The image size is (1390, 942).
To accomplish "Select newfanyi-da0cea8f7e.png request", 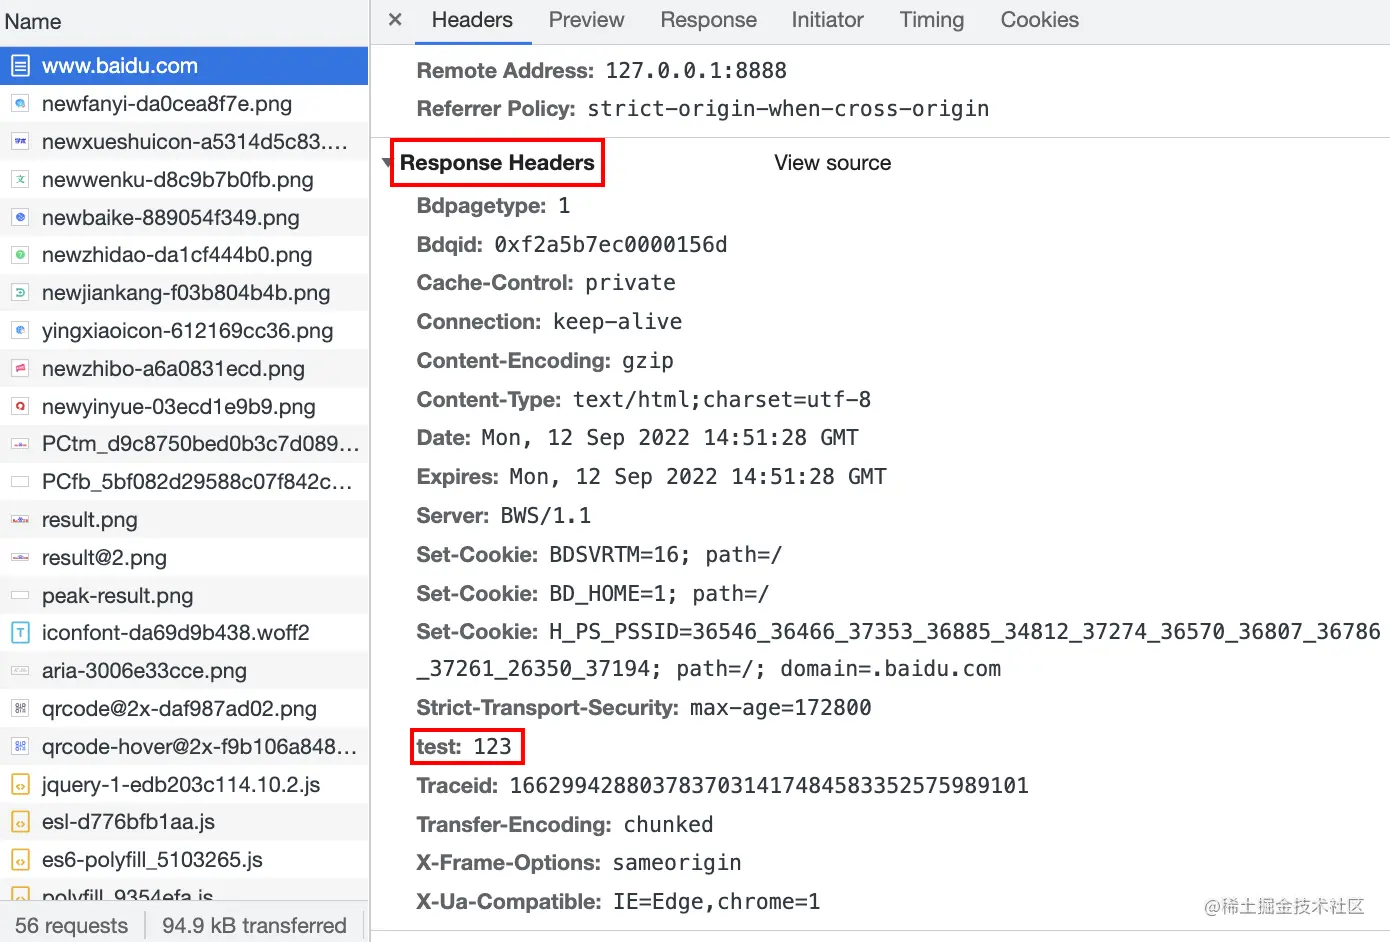I will click(x=184, y=104).
